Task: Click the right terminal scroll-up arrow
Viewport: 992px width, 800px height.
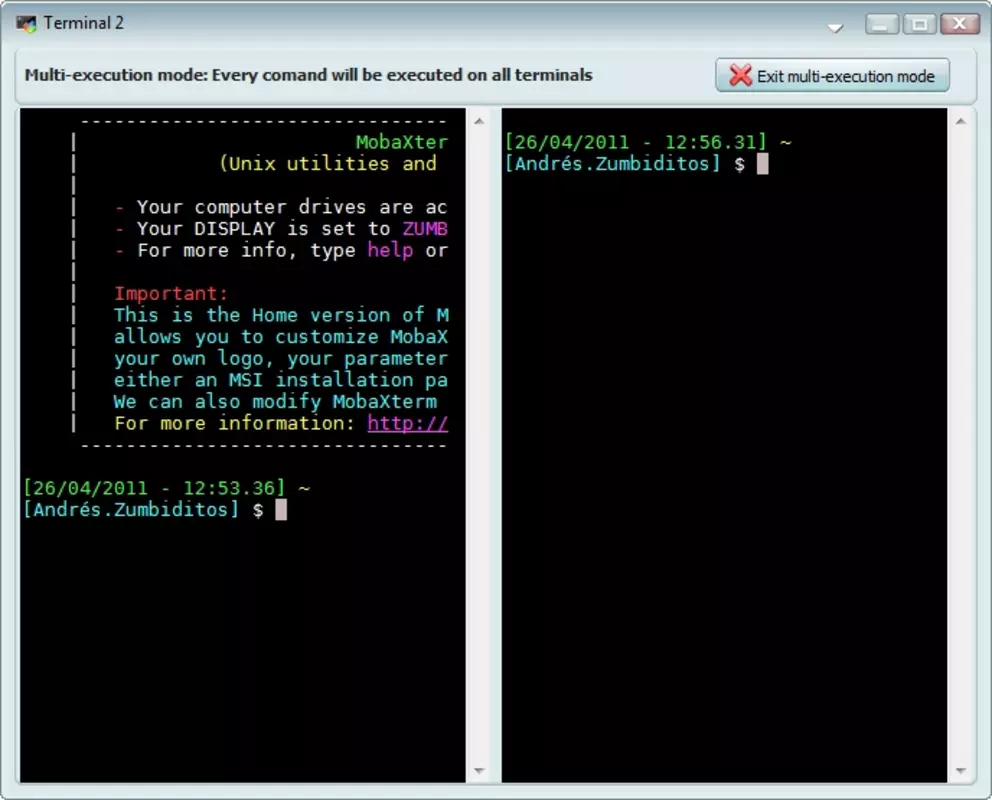Action: pos(961,121)
